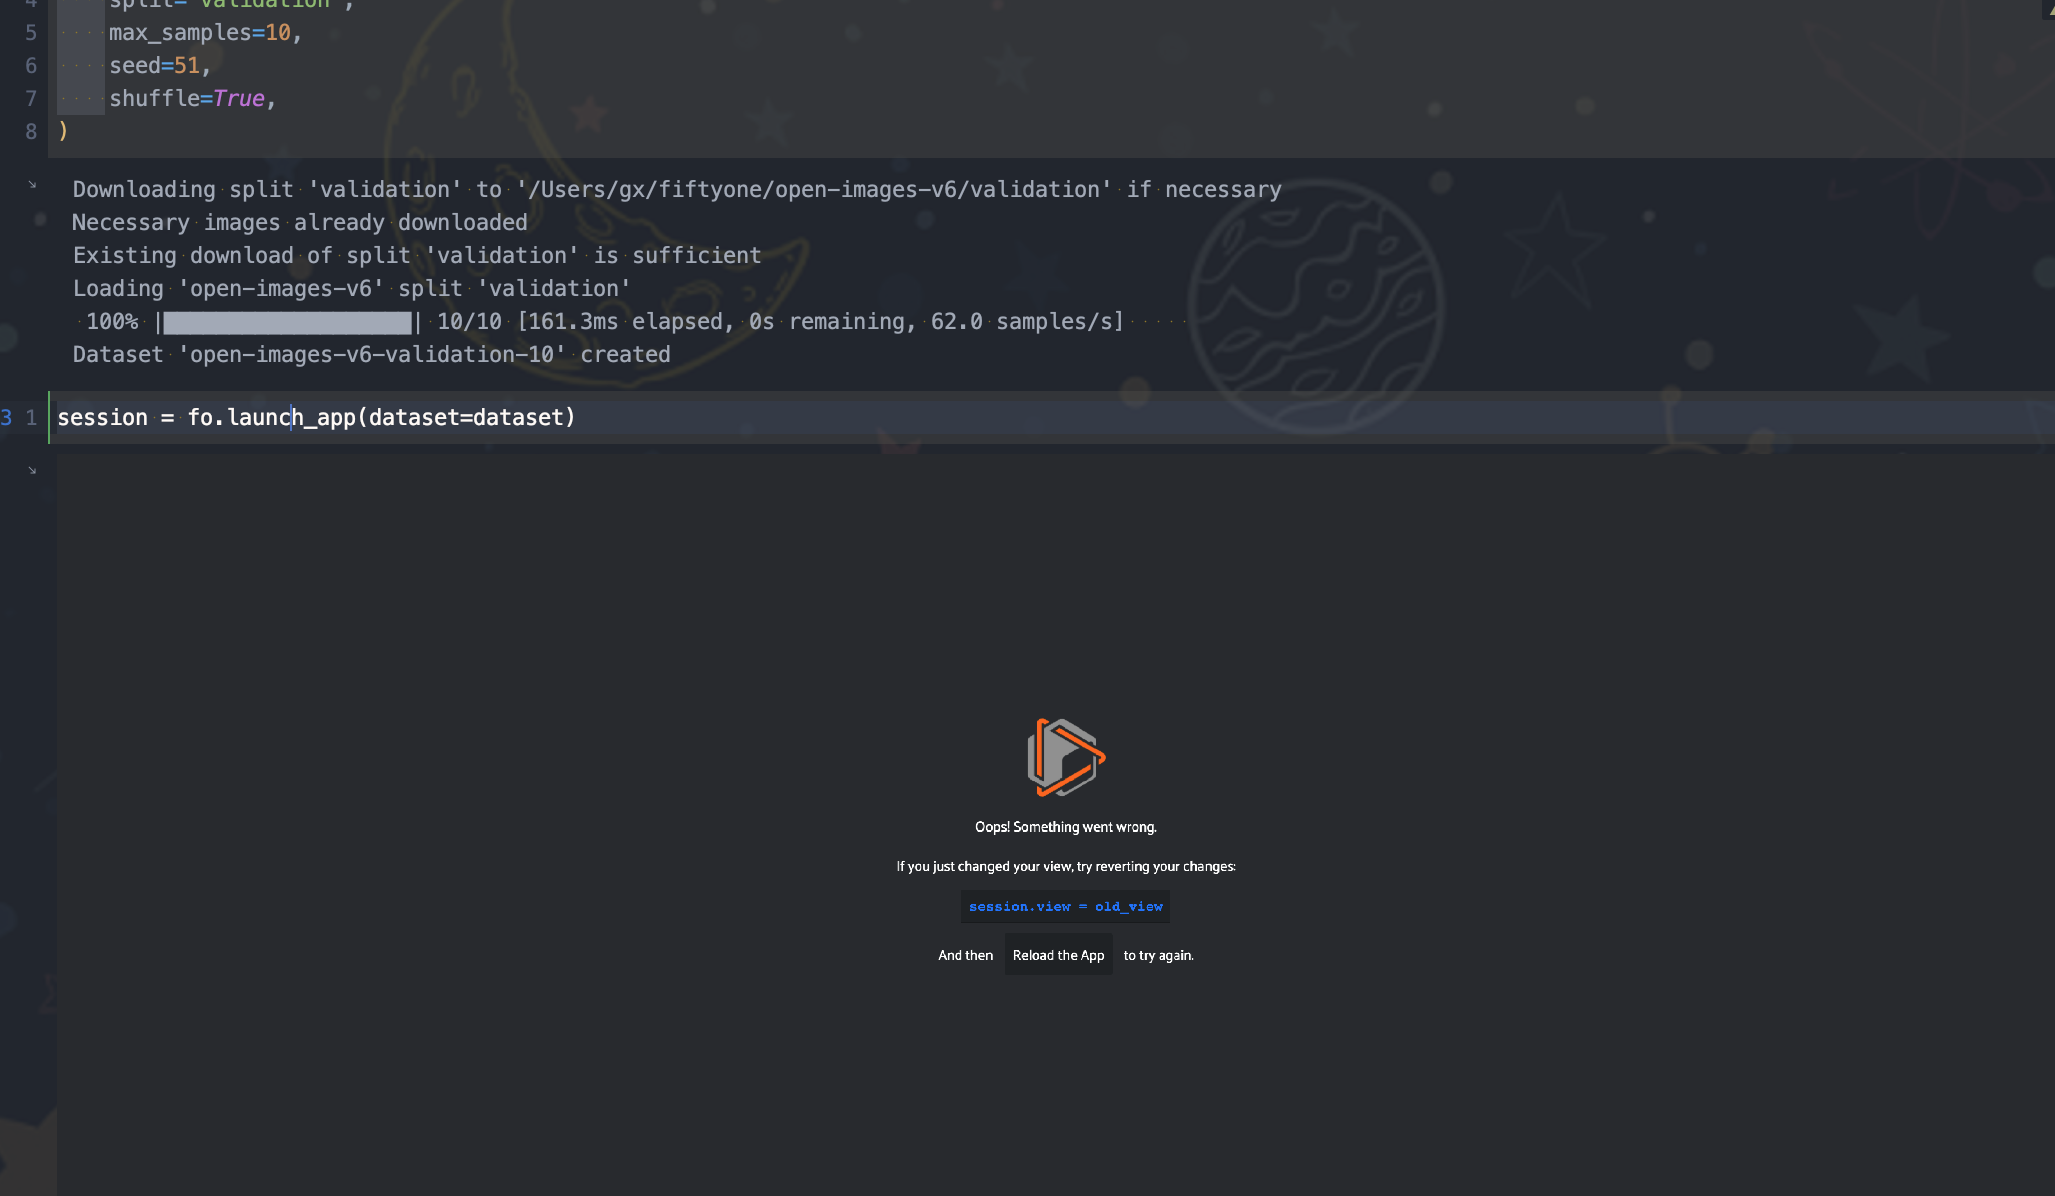Viewport: 2055px width, 1196px height.
Task: Click the gutter arrow beside the download output
Action: (x=33, y=184)
